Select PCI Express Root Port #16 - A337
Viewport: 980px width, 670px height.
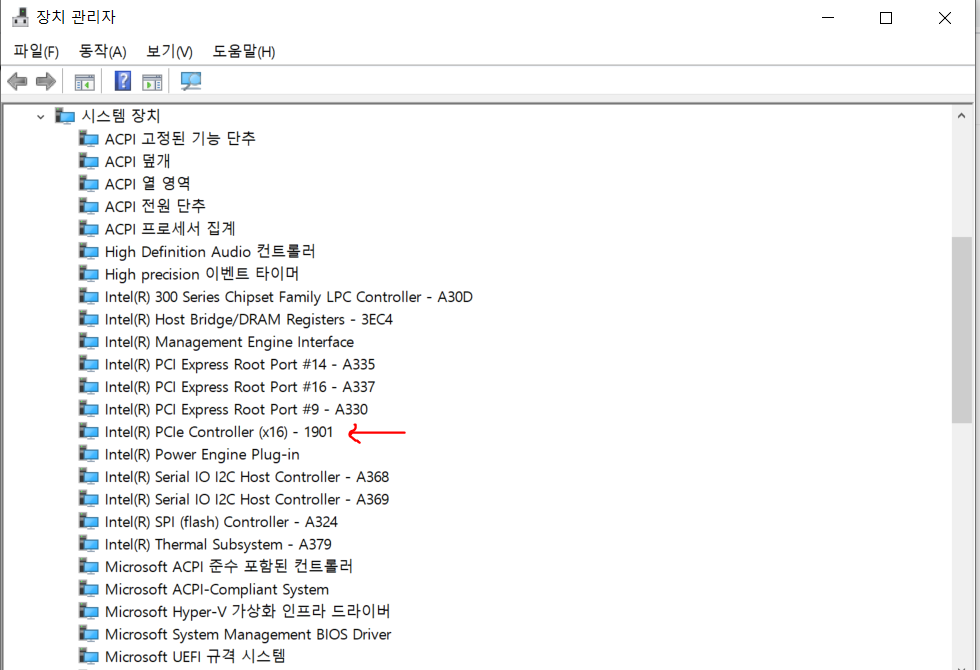[240, 387]
